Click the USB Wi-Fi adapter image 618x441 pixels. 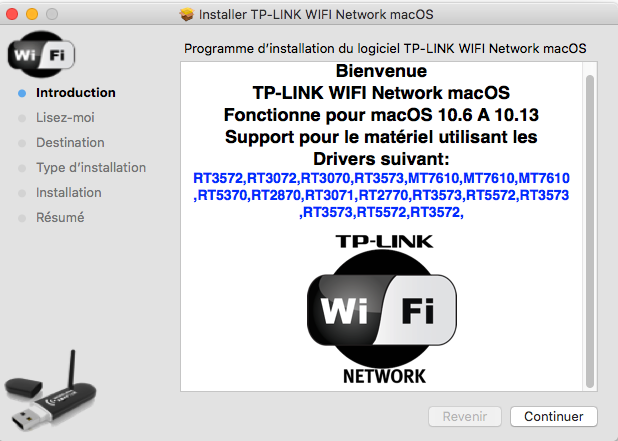(50, 390)
